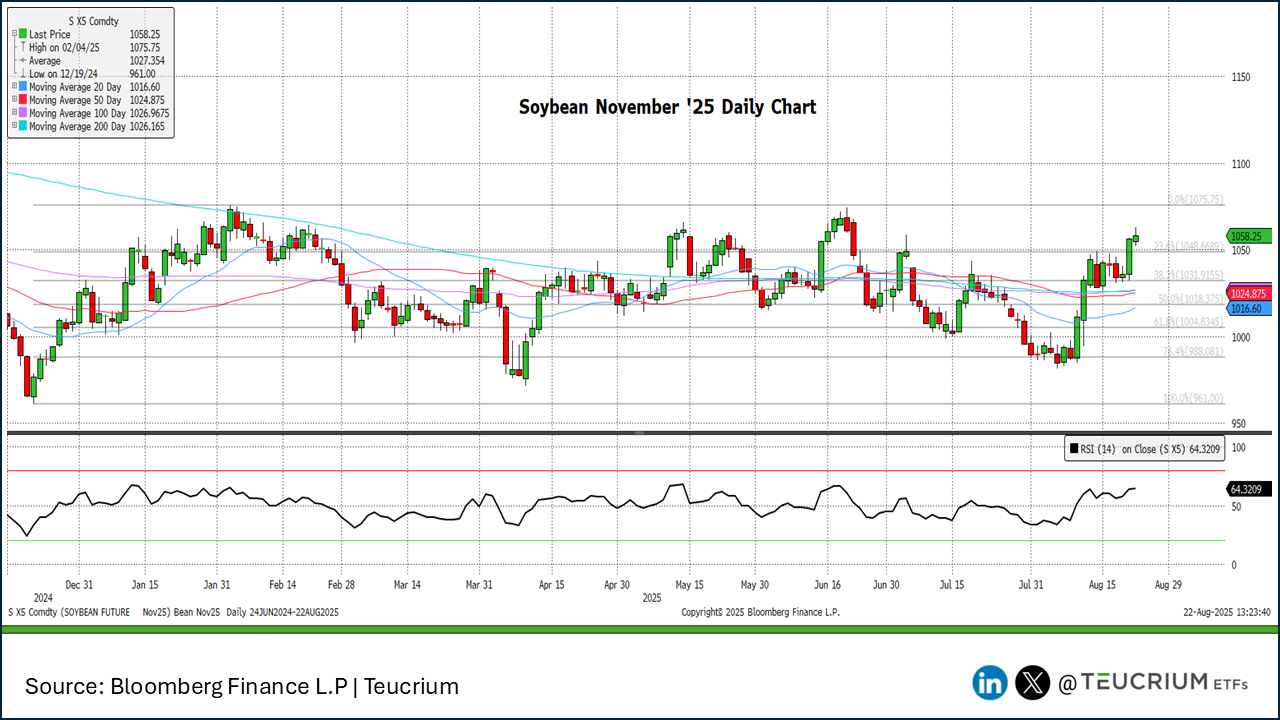Click the 'RSI (14) on Close (S X5) 64.3209' legend

point(1143,449)
